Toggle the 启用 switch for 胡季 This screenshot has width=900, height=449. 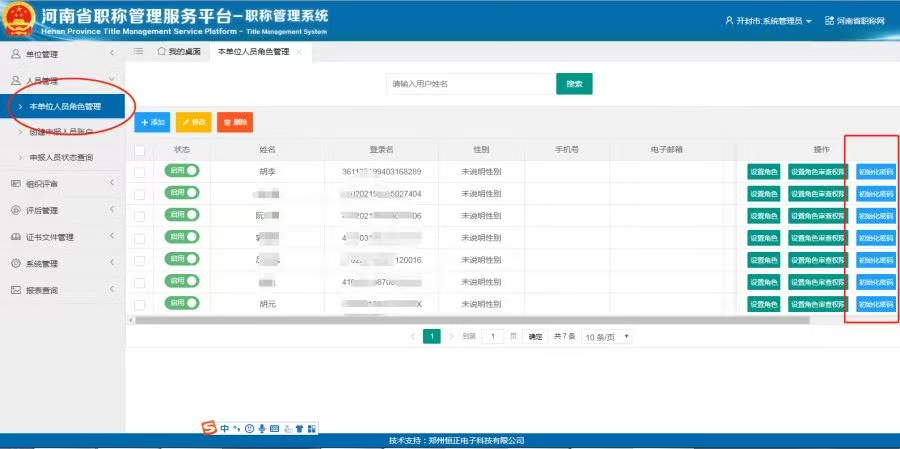181,171
